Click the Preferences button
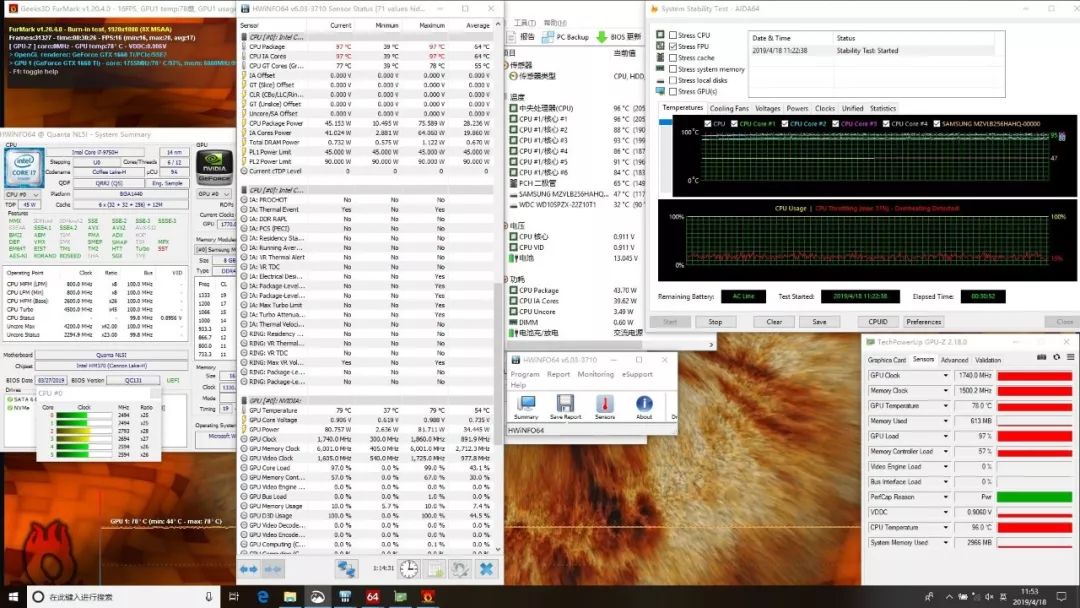Image resolution: width=1080 pixels, height=608 pixels. [924, 322]
